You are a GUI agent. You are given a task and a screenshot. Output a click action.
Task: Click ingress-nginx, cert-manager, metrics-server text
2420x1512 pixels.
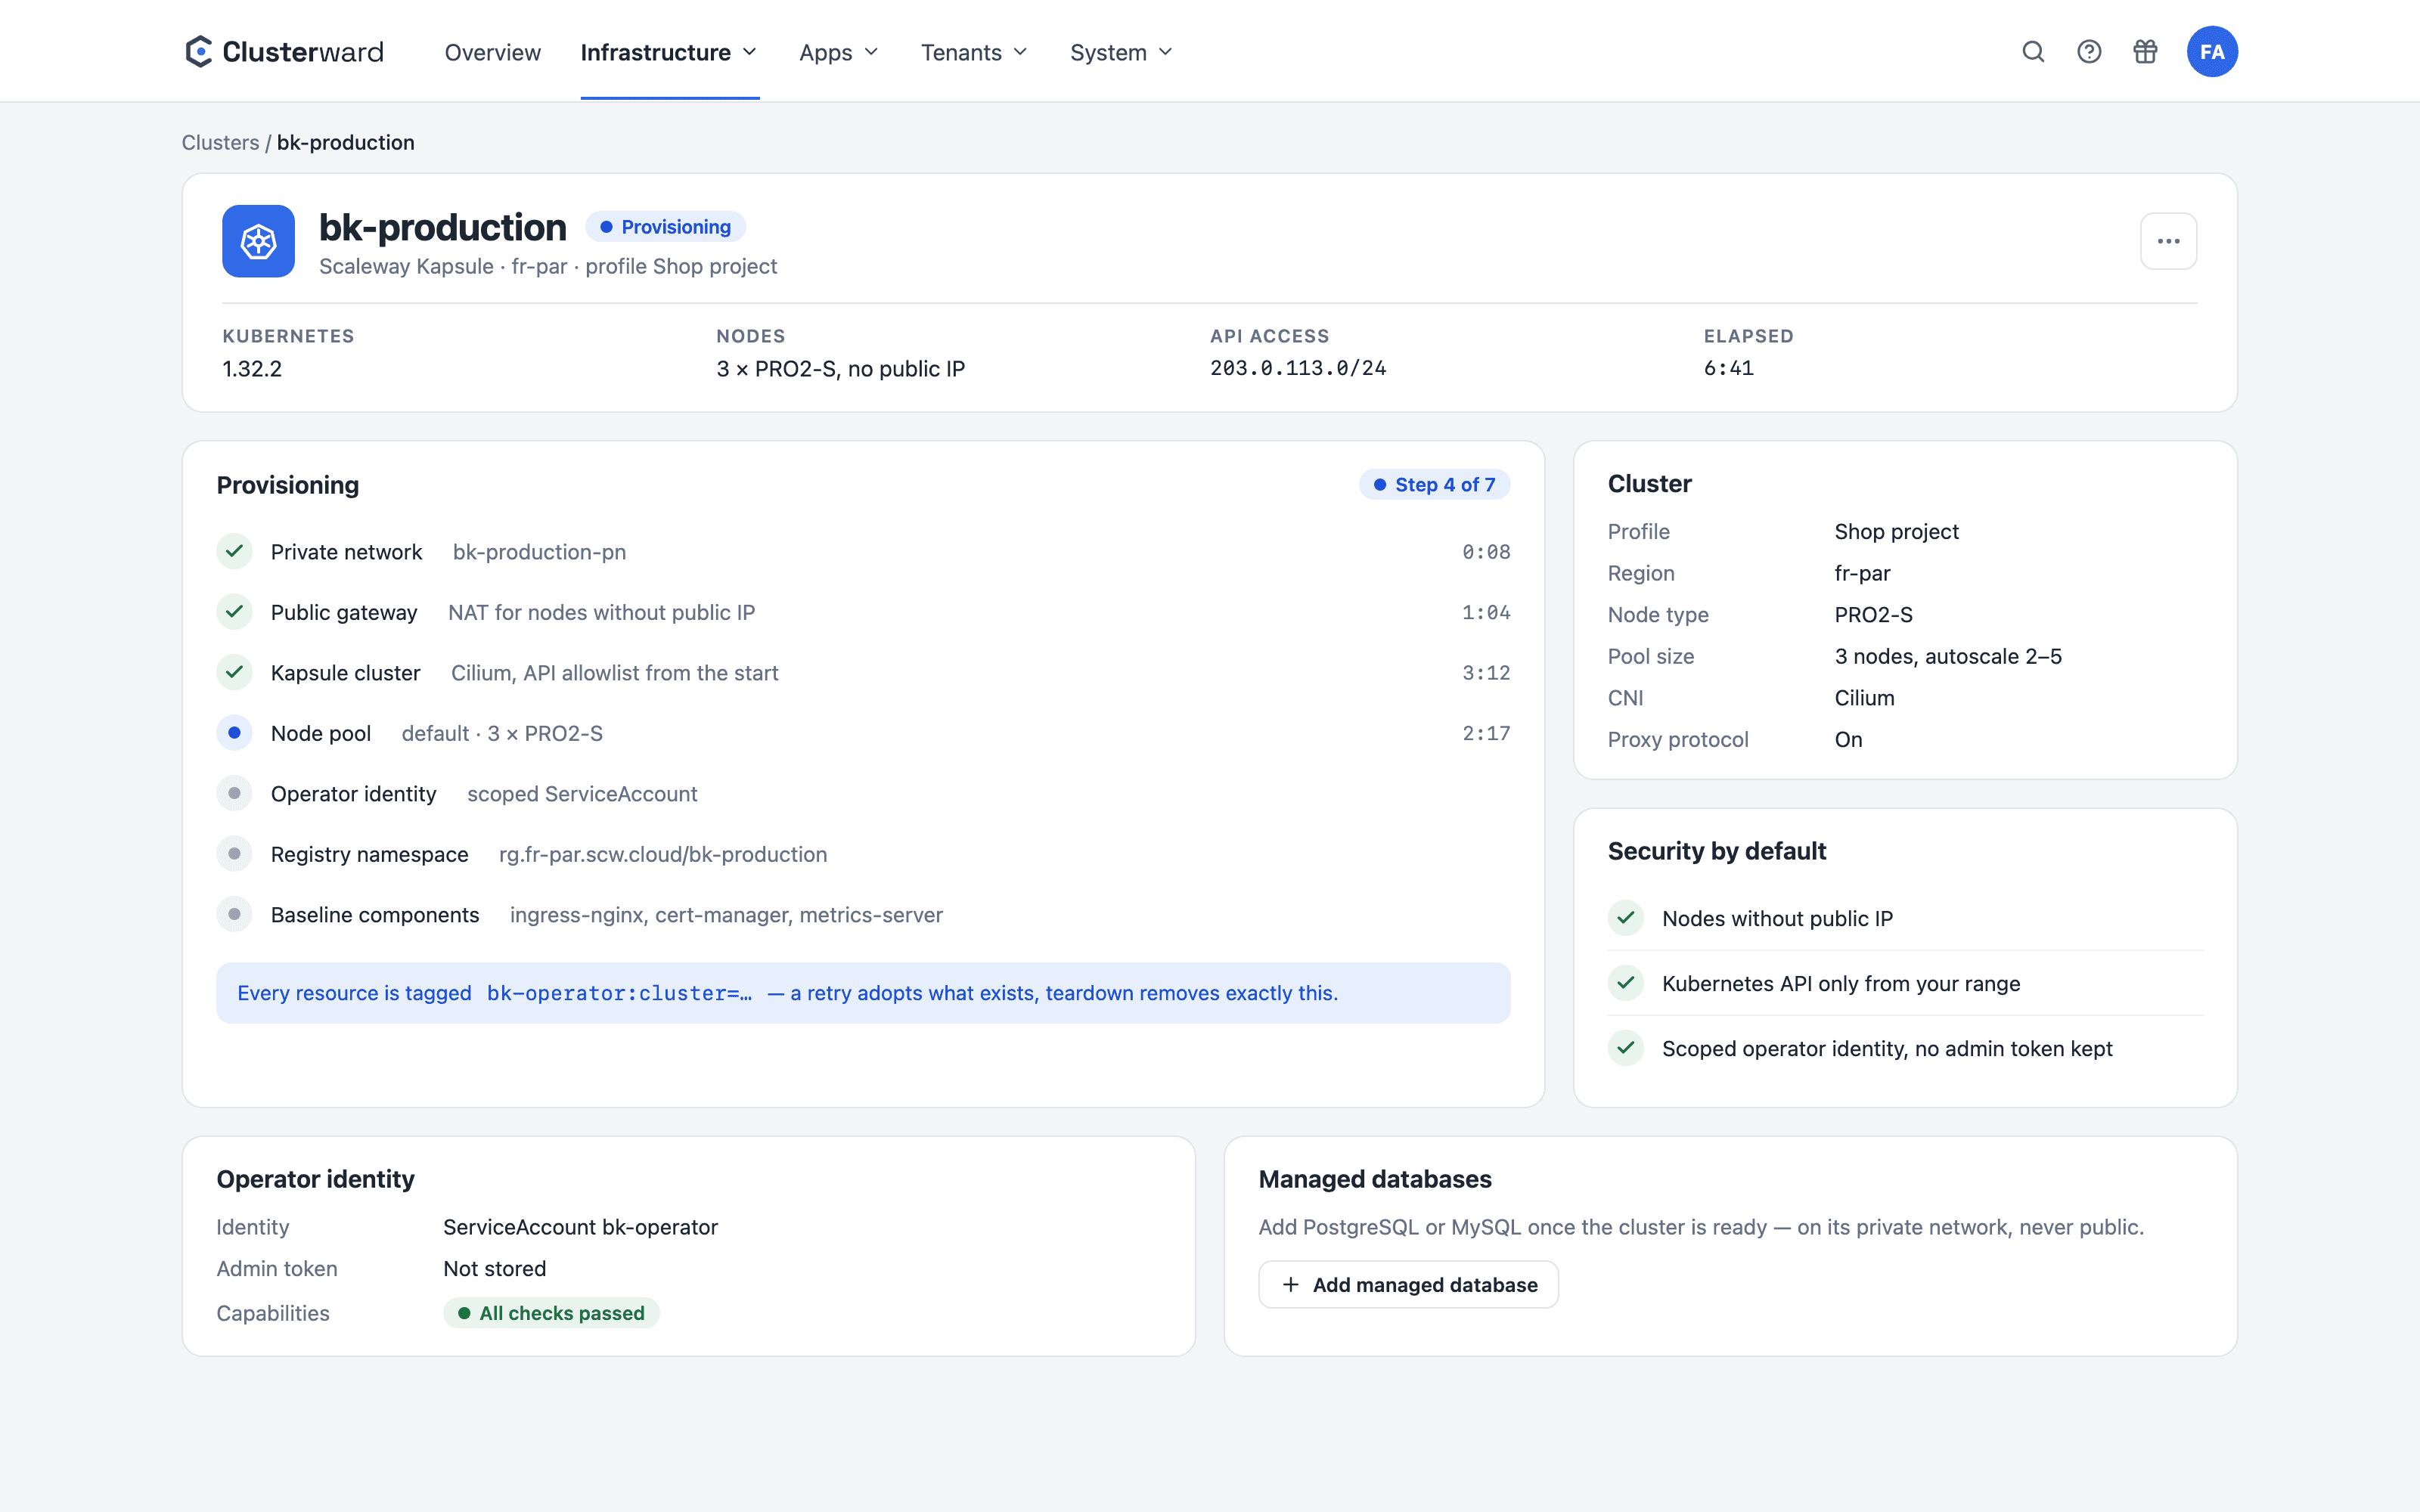pos(726,915)
